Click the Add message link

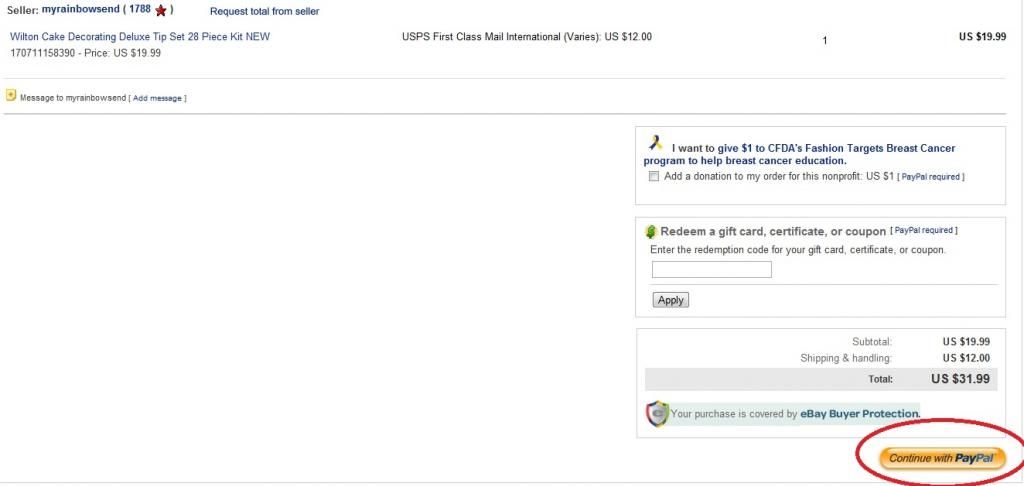[x=157, y=98]
